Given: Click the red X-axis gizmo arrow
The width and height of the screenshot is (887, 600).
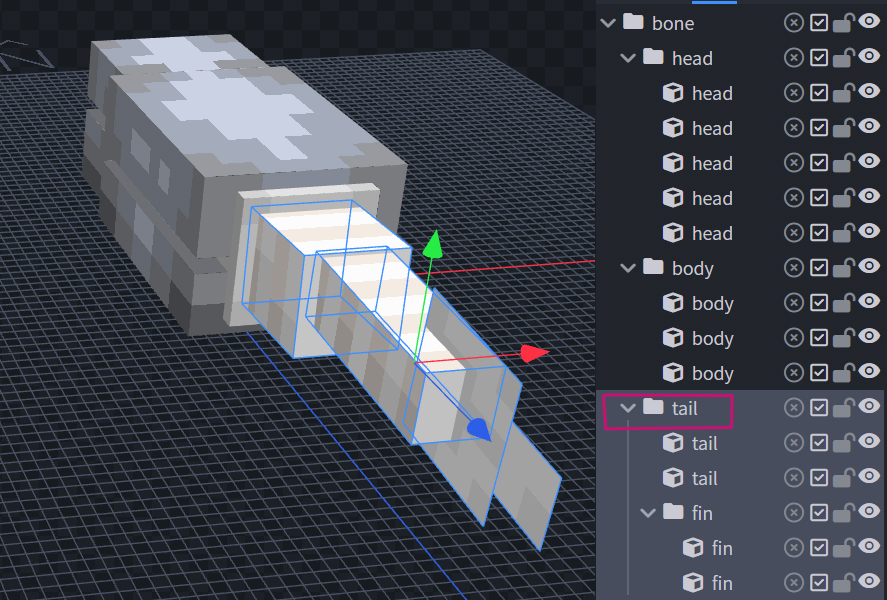Looking at the screenshot, I should [533, 354].
